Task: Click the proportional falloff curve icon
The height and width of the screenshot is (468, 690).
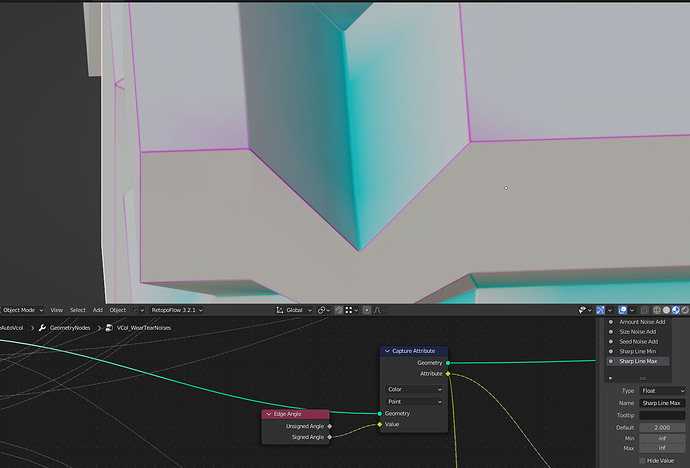Action: point(378,310)
